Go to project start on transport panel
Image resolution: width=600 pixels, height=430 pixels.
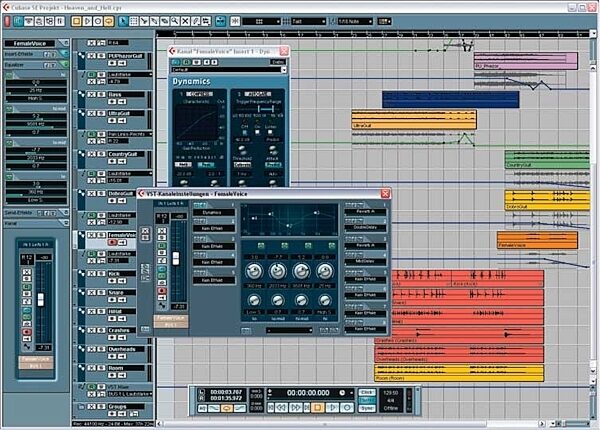tap(271, 407)
